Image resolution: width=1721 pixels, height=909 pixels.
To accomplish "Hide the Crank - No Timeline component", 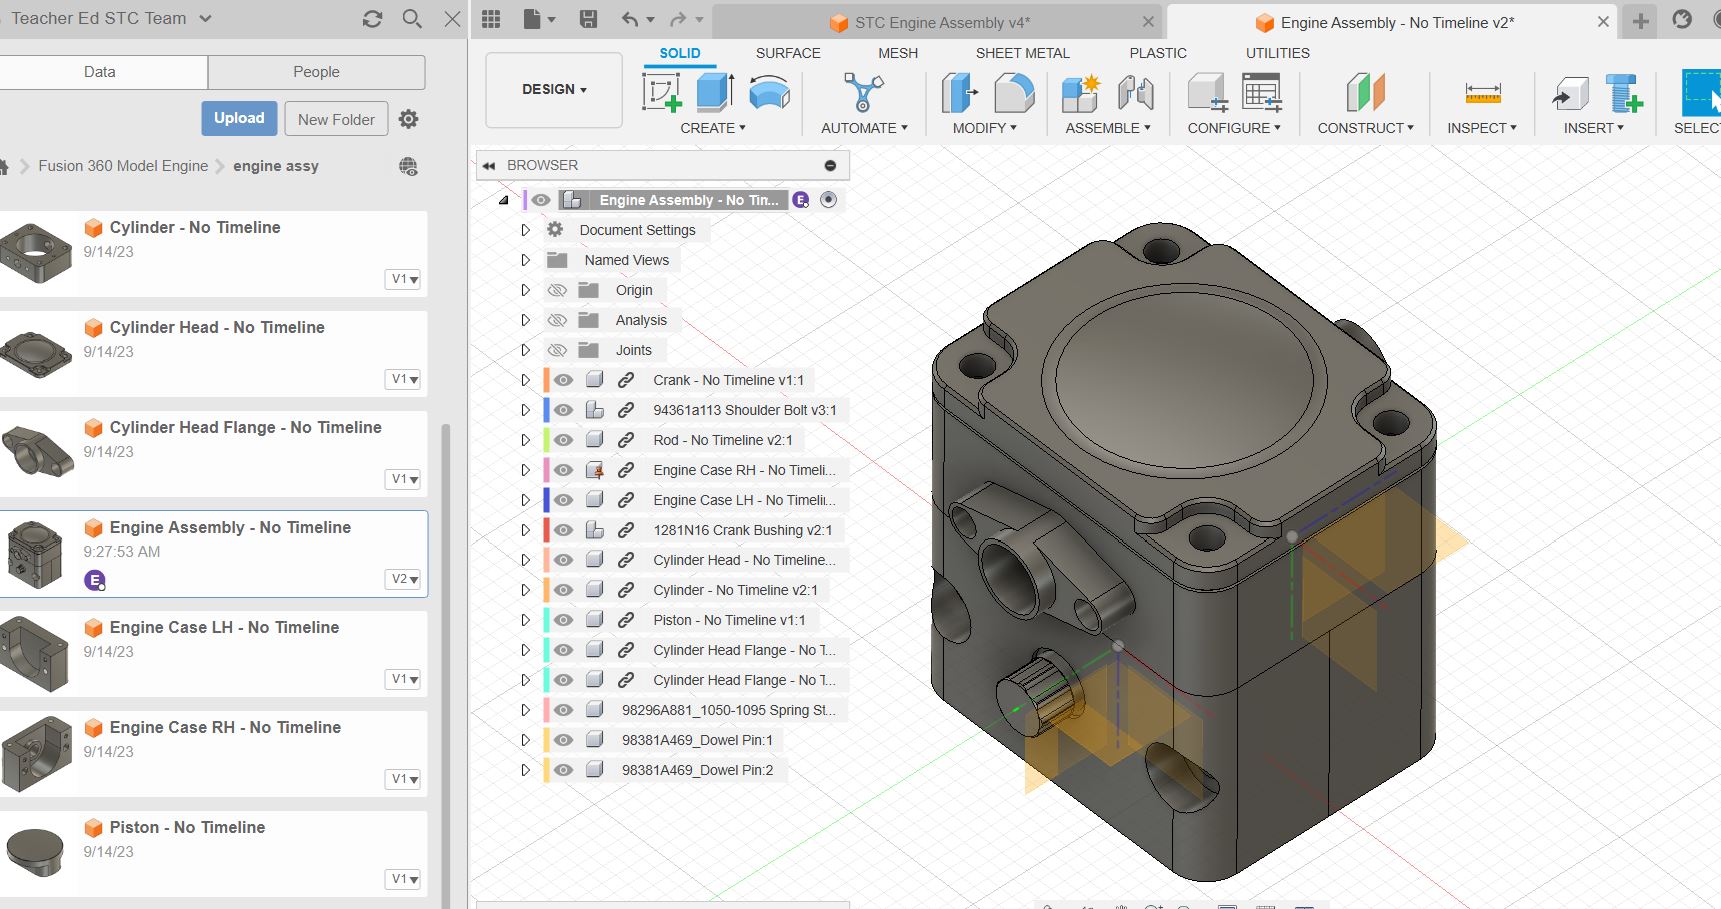I will pyautogui.click(x=563, y=379).
